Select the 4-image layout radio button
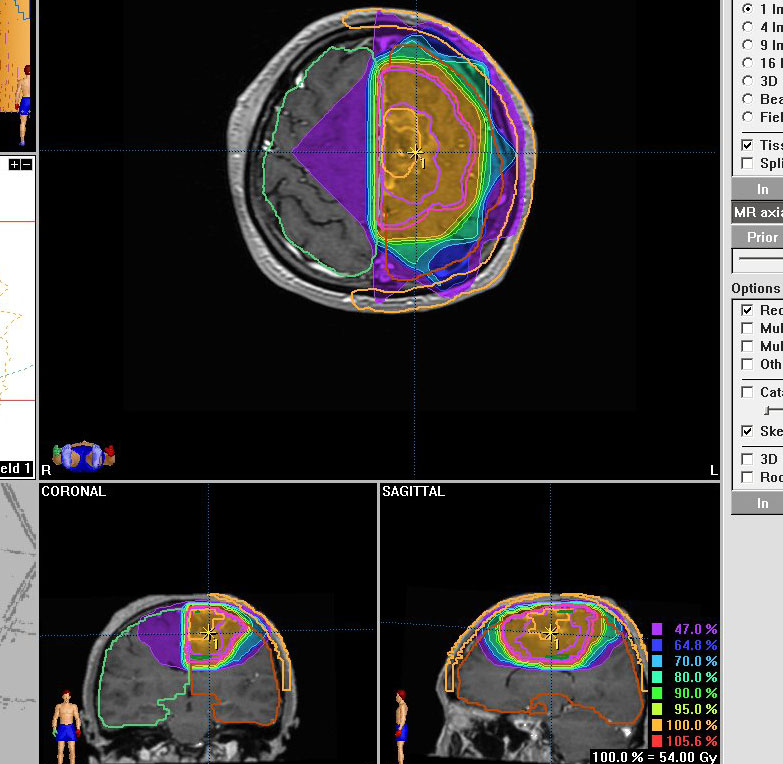The width and height of the screenshot is (783, 764). click(x=747, y=27)
